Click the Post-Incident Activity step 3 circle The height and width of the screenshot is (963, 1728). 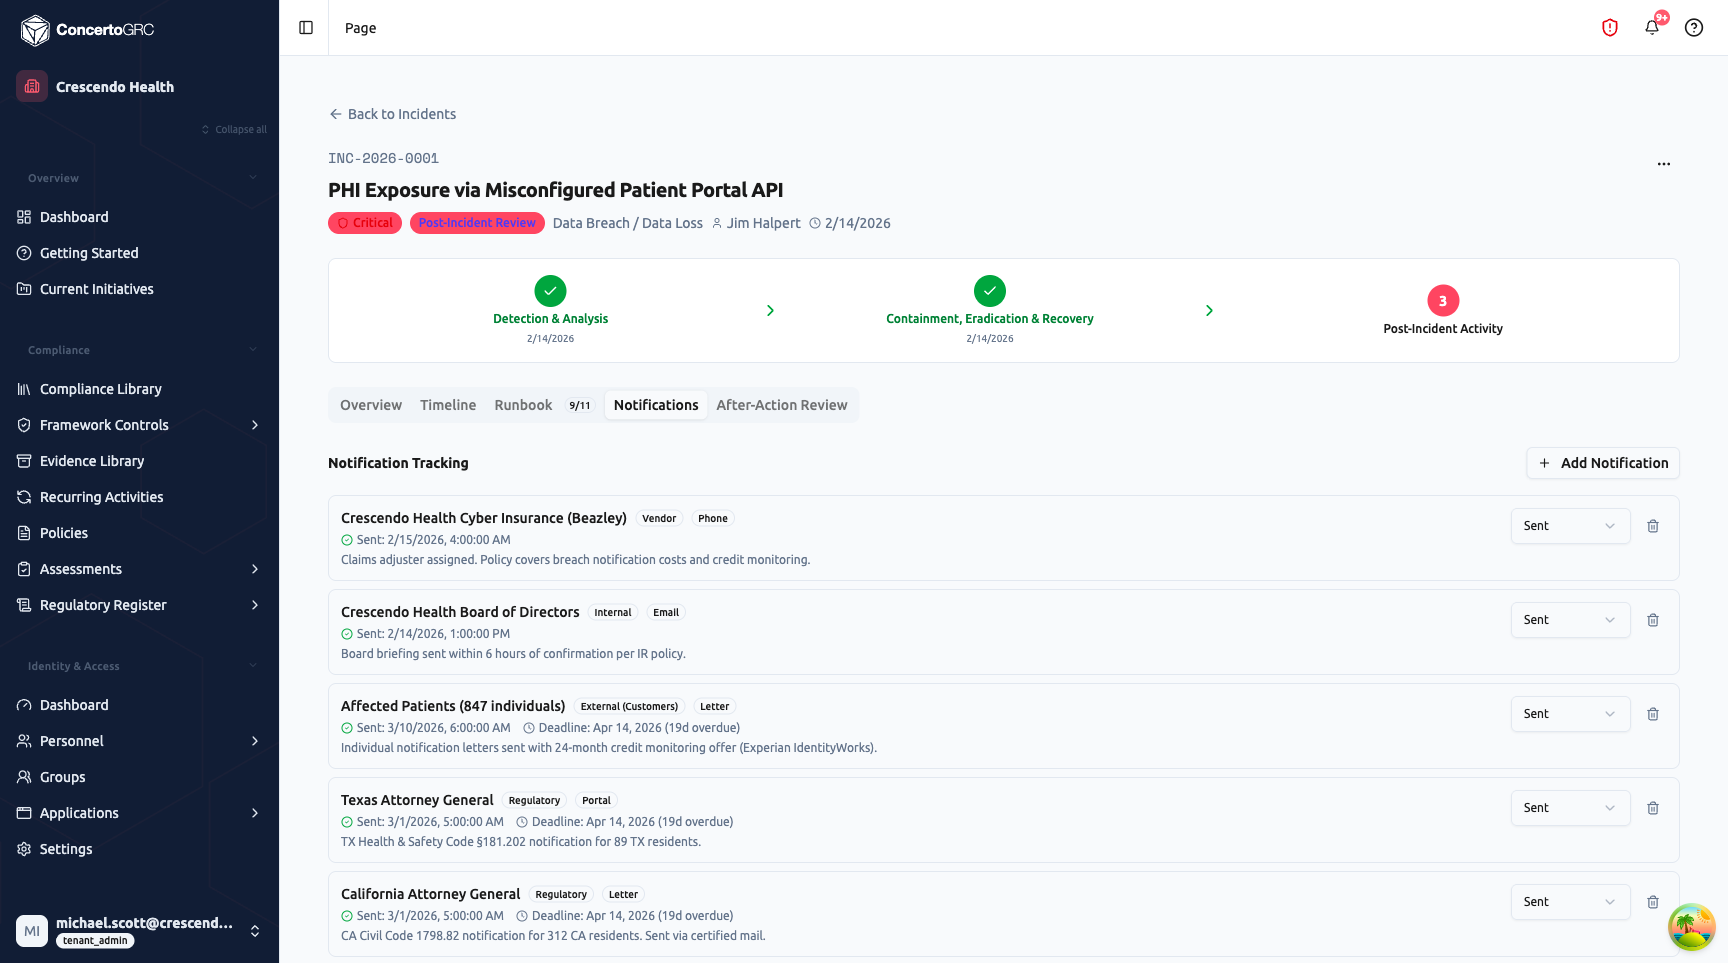click(x=1443, y=301)
